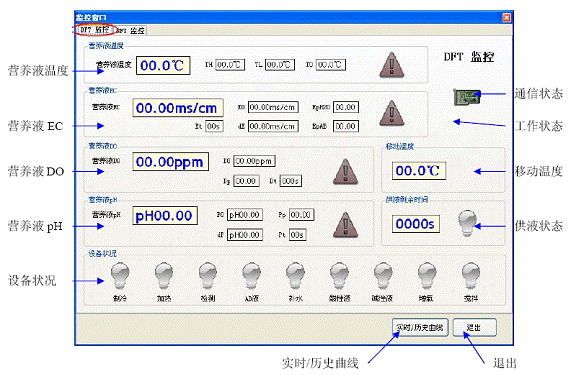Viewport: 588px width, 375px height.
Task: Click the 补水 device status lamp
Action: 296,276
